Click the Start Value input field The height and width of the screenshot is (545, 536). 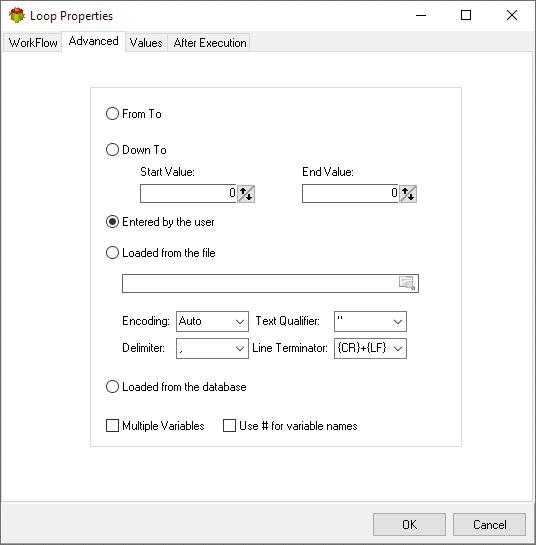tap(188, 194)
